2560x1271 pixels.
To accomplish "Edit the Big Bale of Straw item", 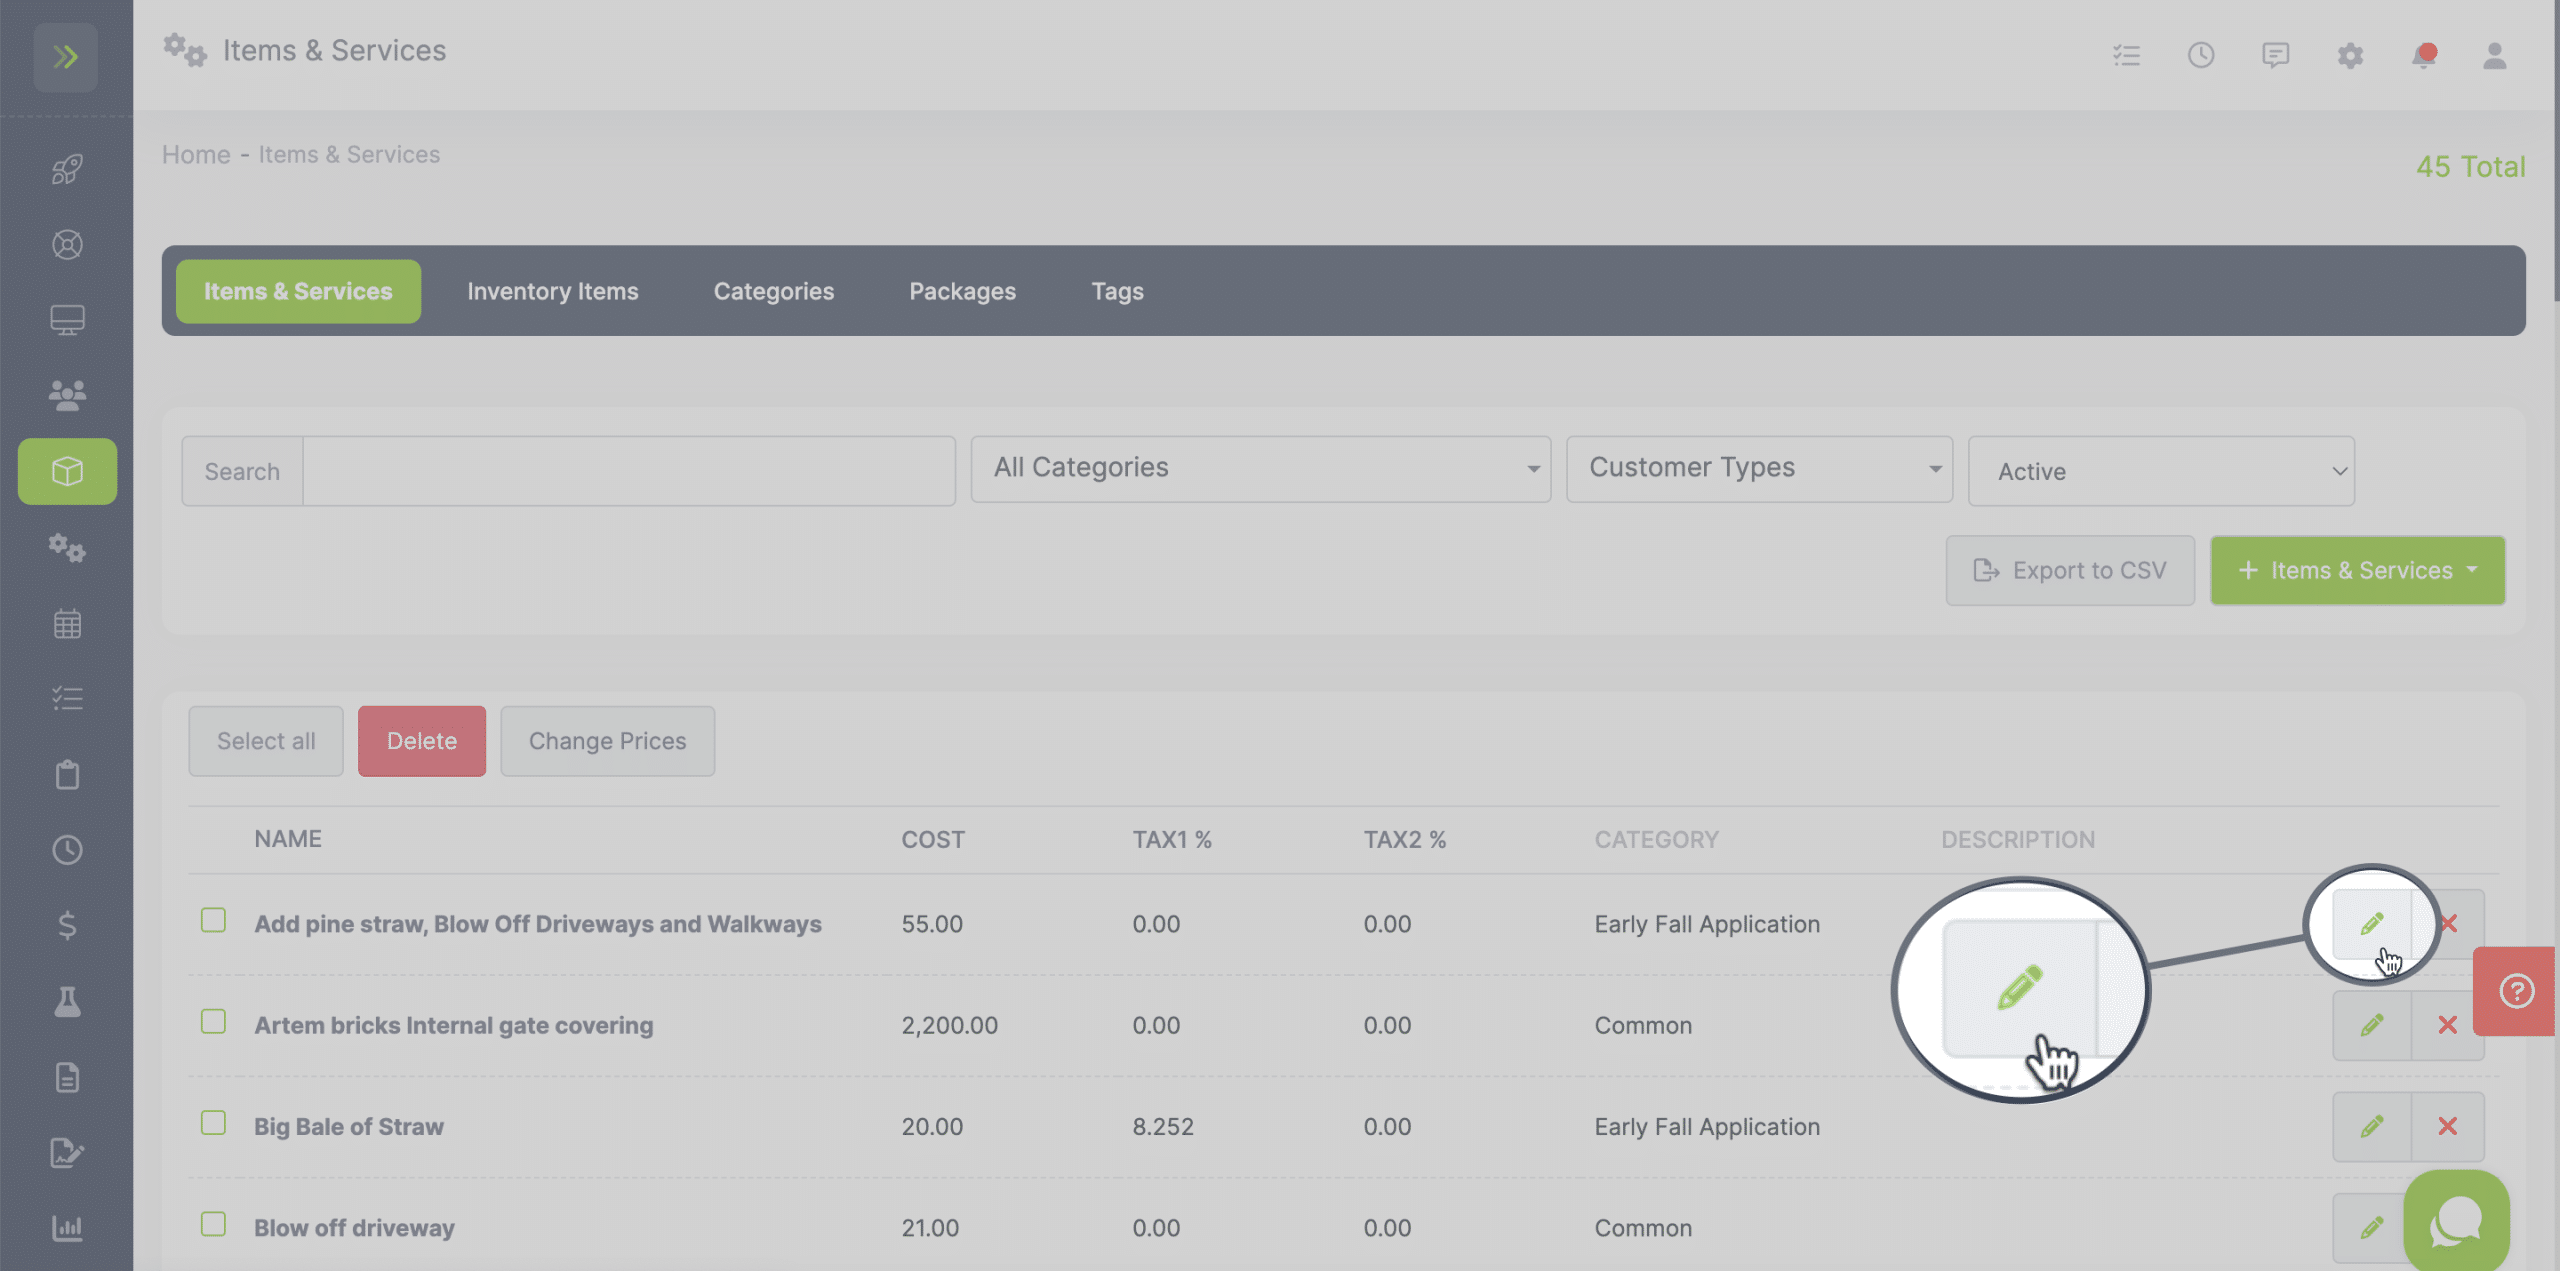I will pyautogui.click(x=2372, y=1126).
